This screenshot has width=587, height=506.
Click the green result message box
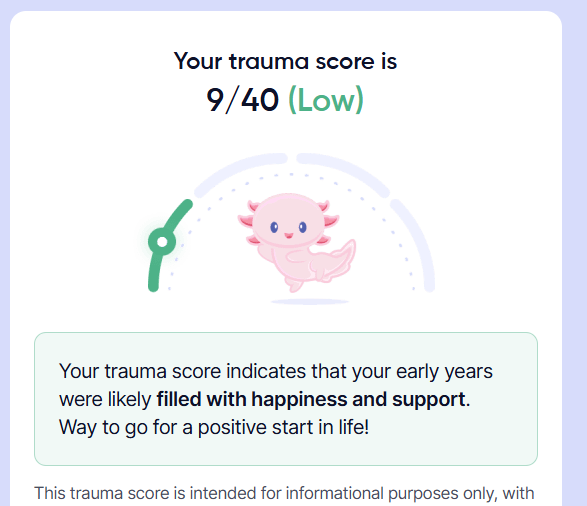point(286,399)
